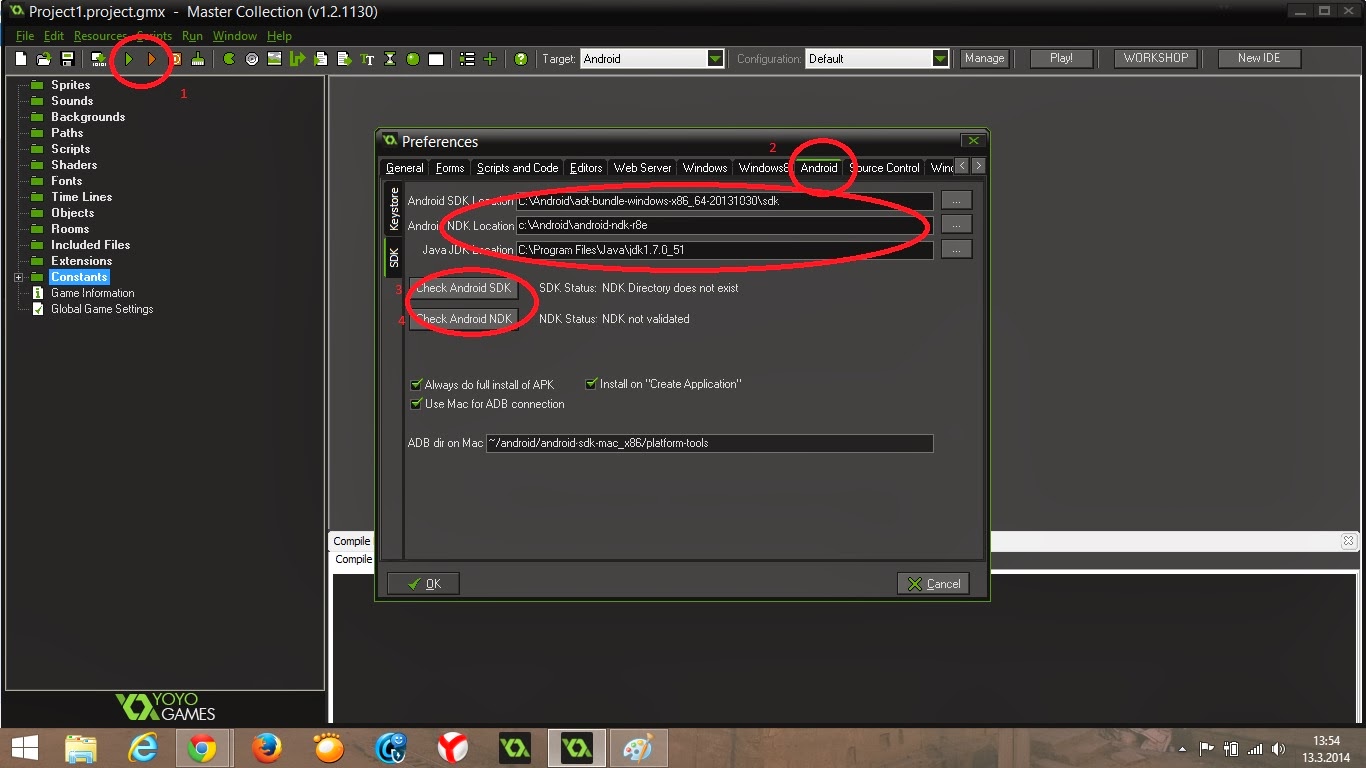Close the compile output panel
The width and height of the screenshot is (1366, 768).
(1348, 541)
